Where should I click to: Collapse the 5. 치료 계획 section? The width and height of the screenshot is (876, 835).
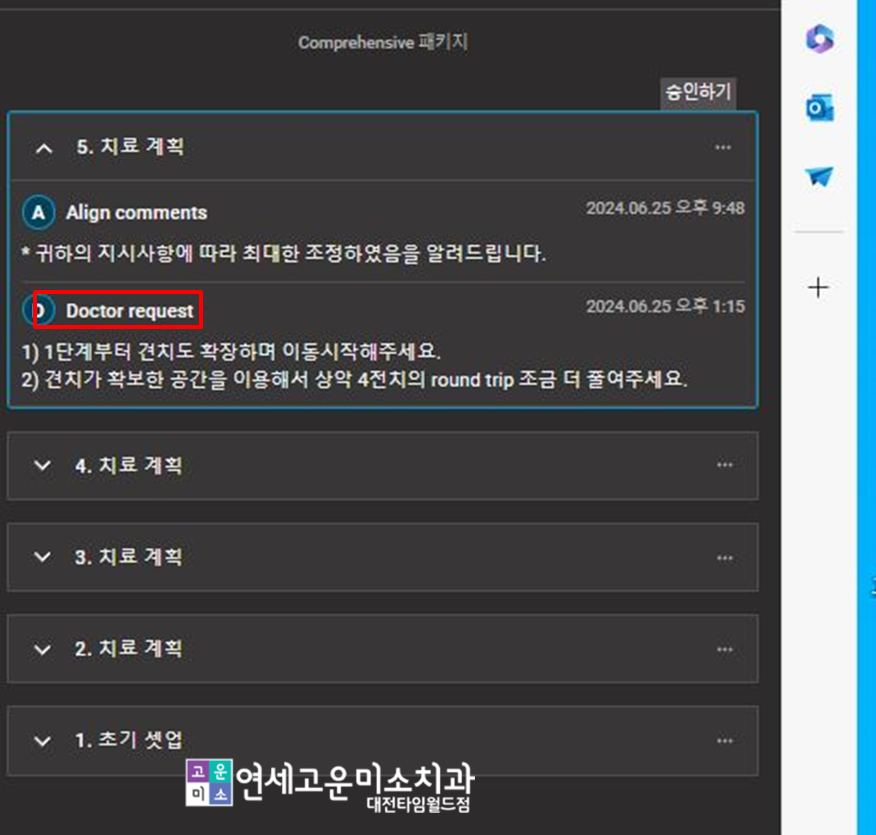[x=43, y=147]
